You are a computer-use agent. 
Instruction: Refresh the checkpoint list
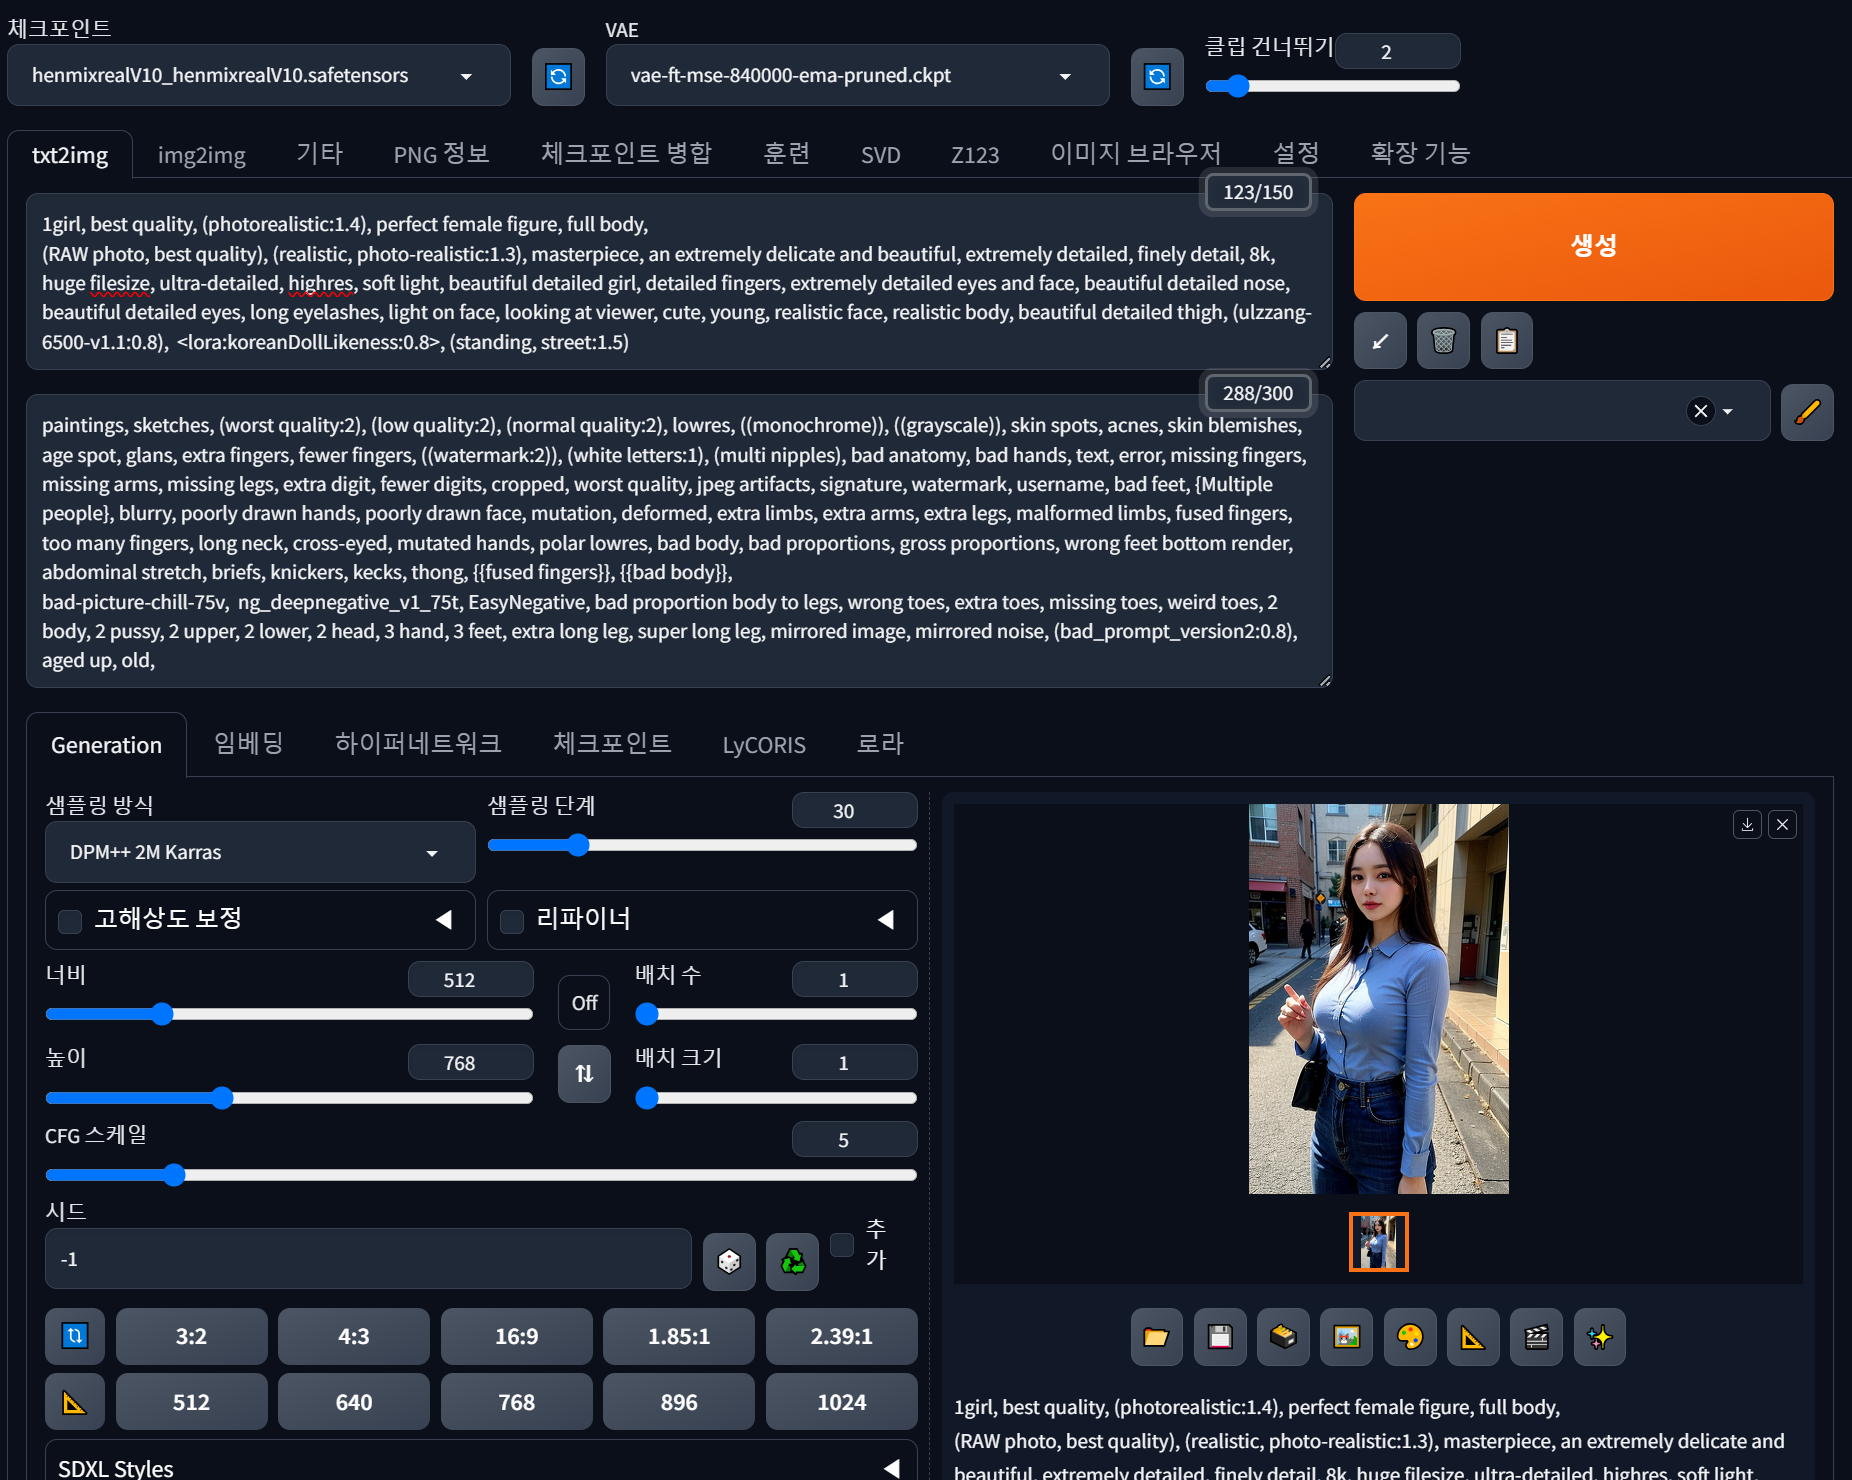pyautogui.click(x=558, y=76)
